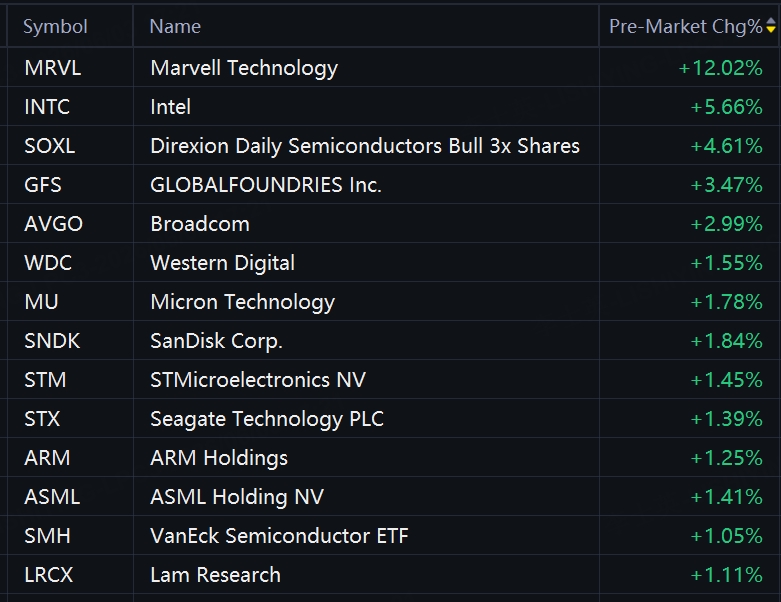Sort by the Name column header
Image resolution: width=781 pixels, height=602 pixels.
point(175,26)
